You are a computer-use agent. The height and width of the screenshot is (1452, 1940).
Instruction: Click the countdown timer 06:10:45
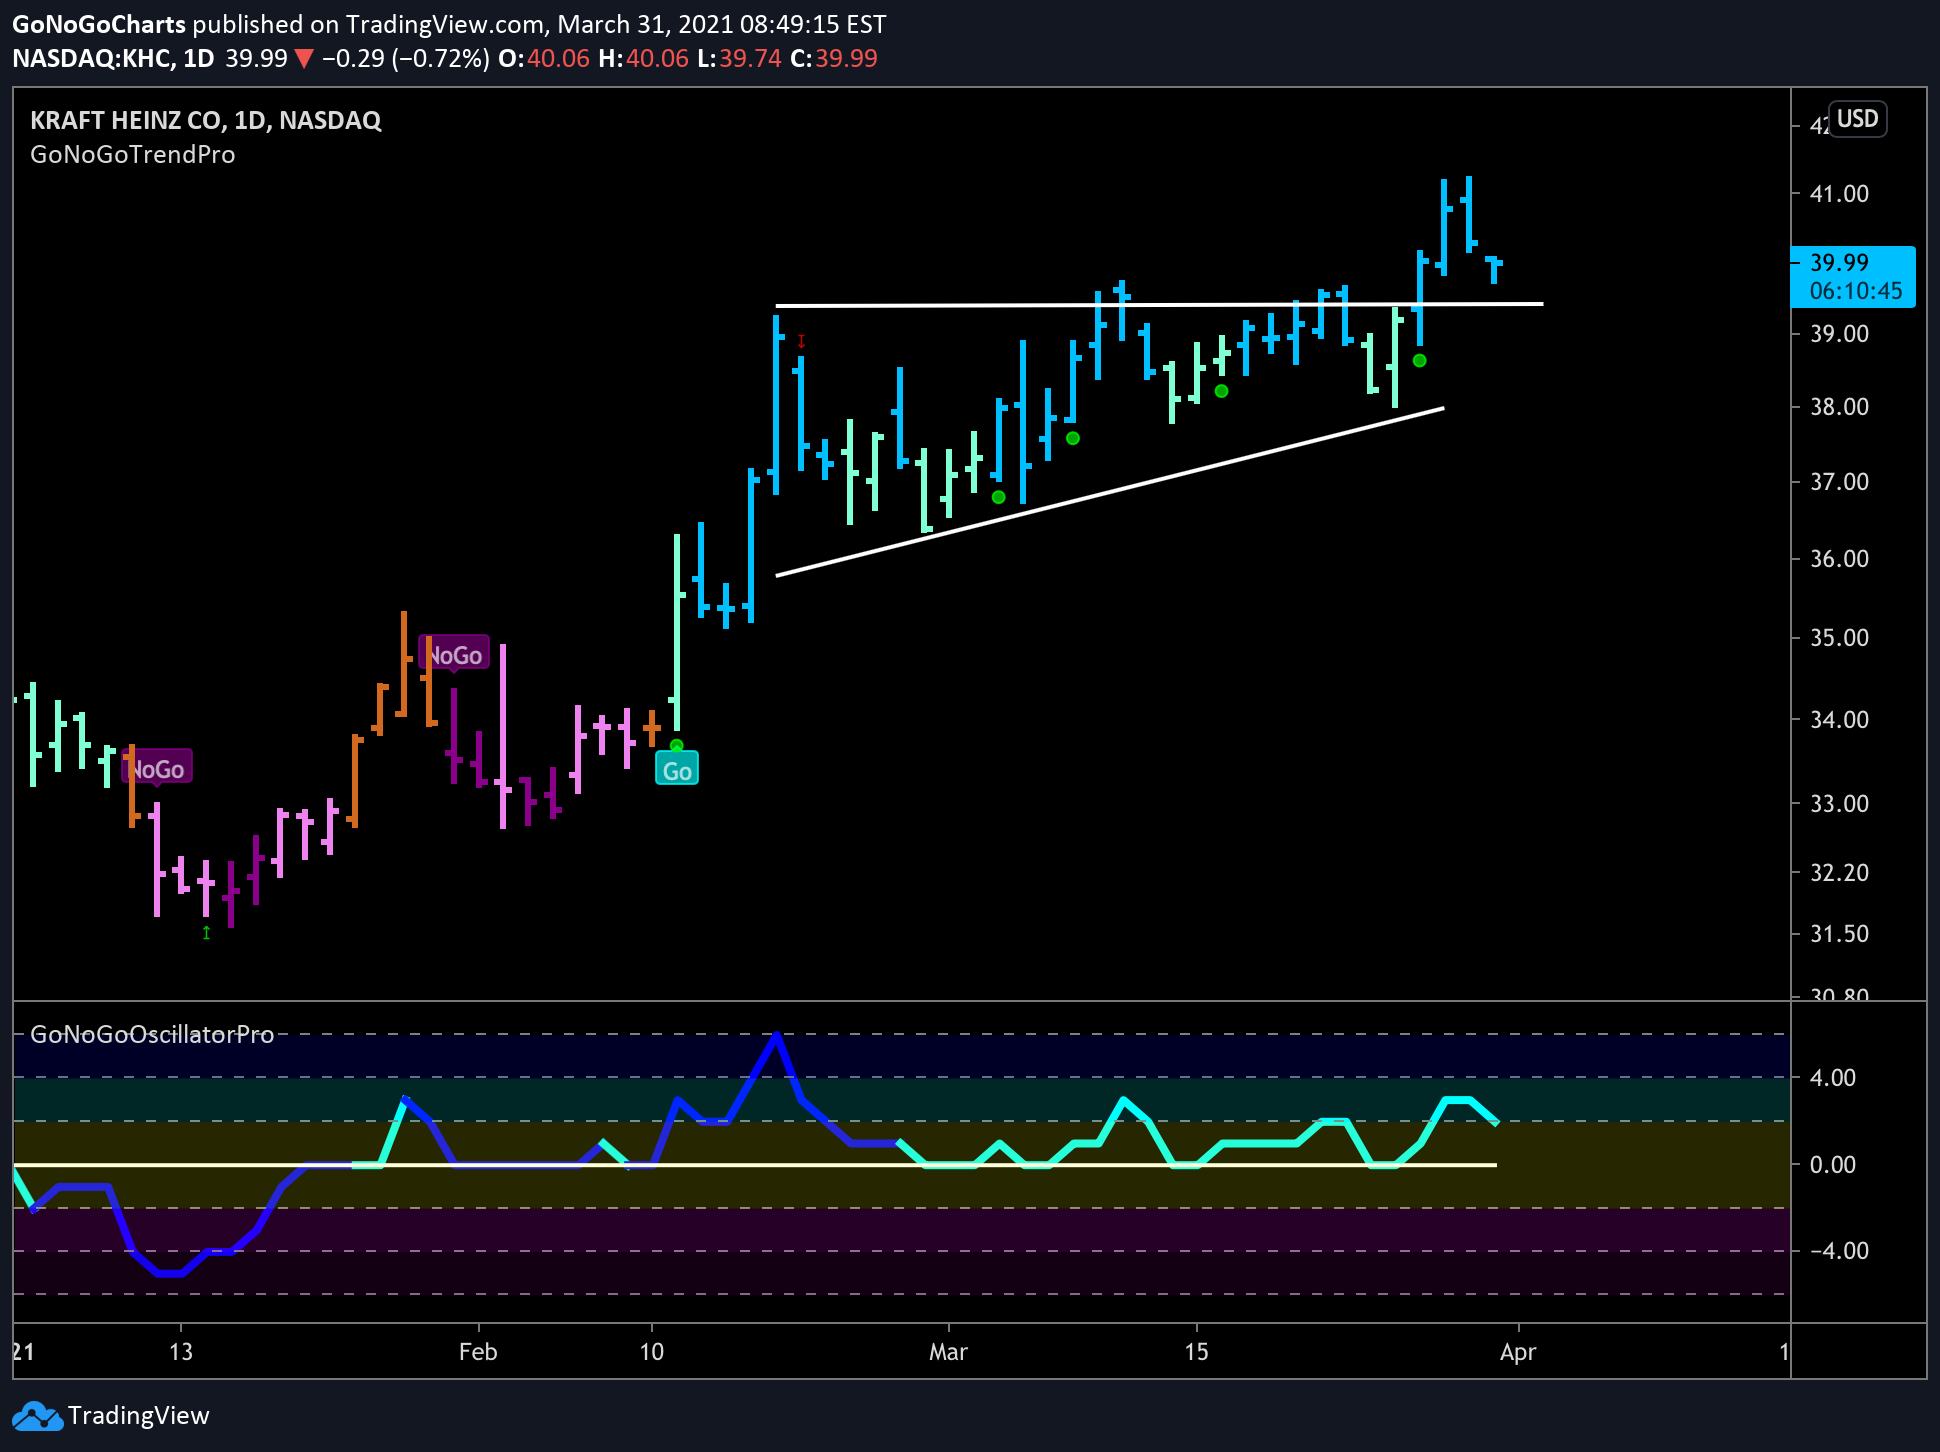click(1856, 291)
